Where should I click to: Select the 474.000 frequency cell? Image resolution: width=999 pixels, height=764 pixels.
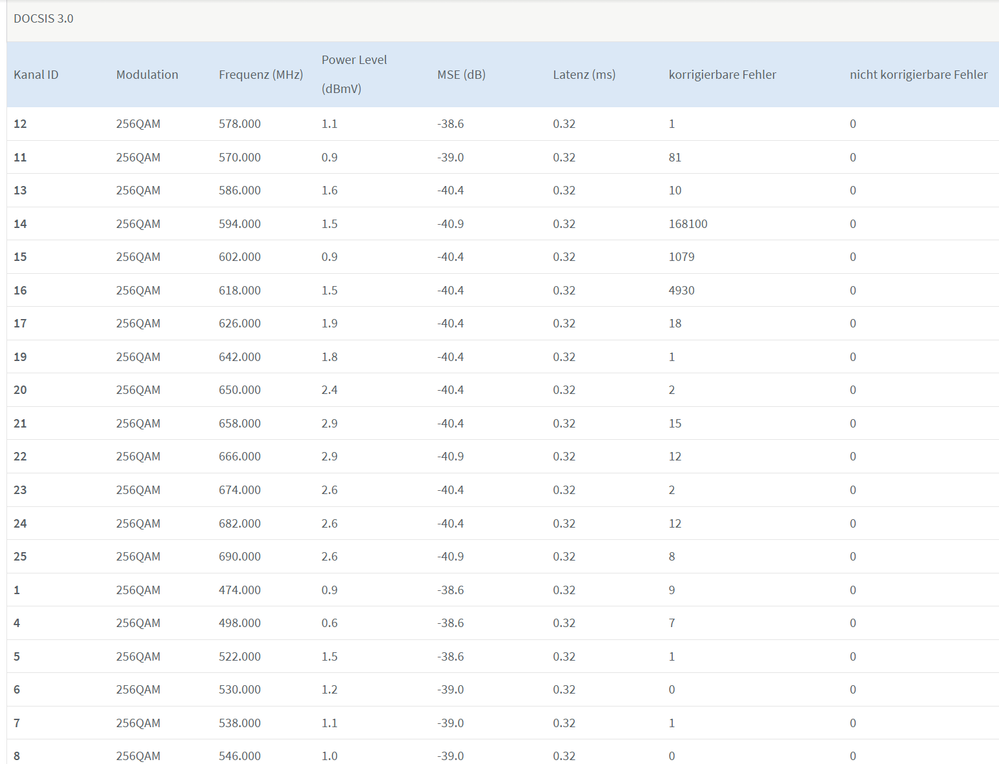(x=239, y=590)
